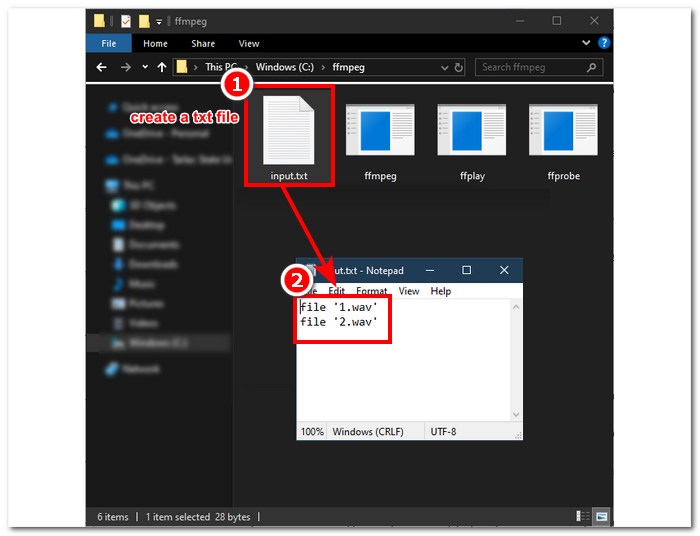700x536 pixels.
Task: Click ffmpeg in the address bar path
Action: pyautogui.click(x=348, y=67)
